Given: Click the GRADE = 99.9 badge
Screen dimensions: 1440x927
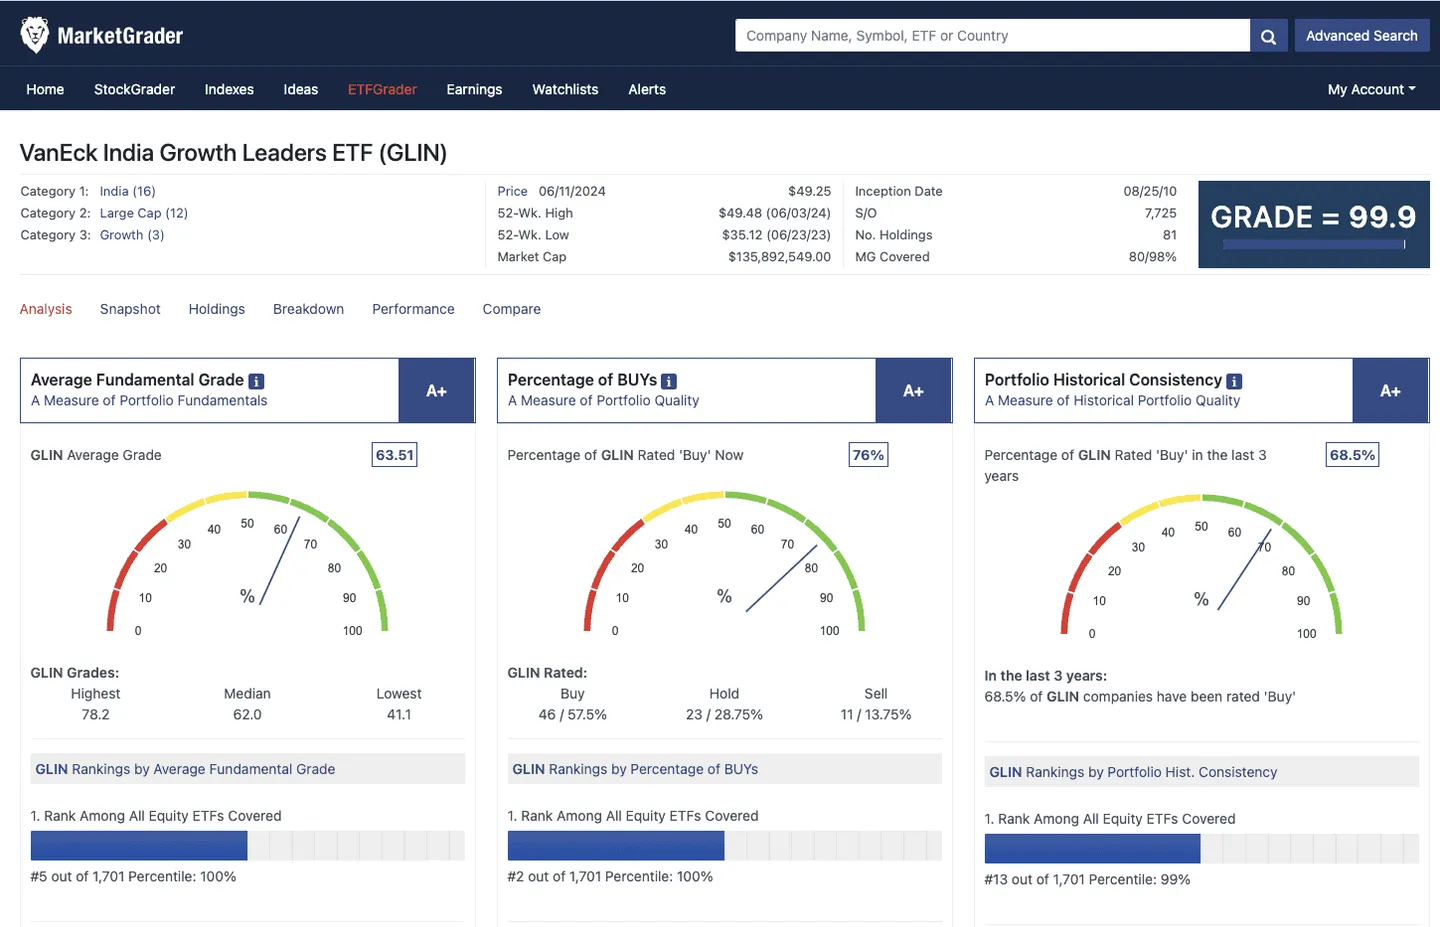Looking at the screenshot, I should tap(1314, 224).
